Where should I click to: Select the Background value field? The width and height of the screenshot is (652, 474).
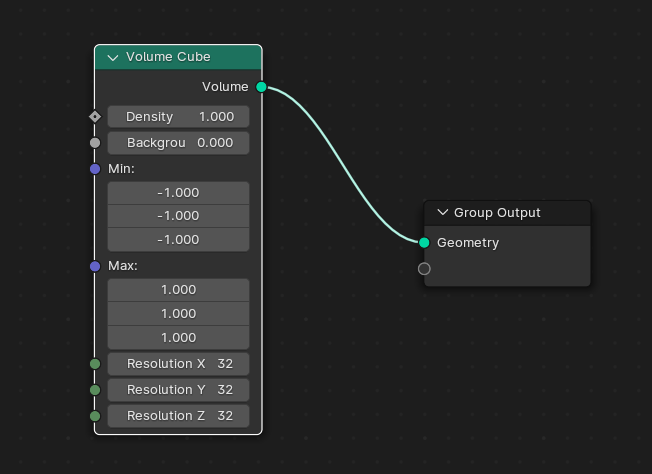178,143
